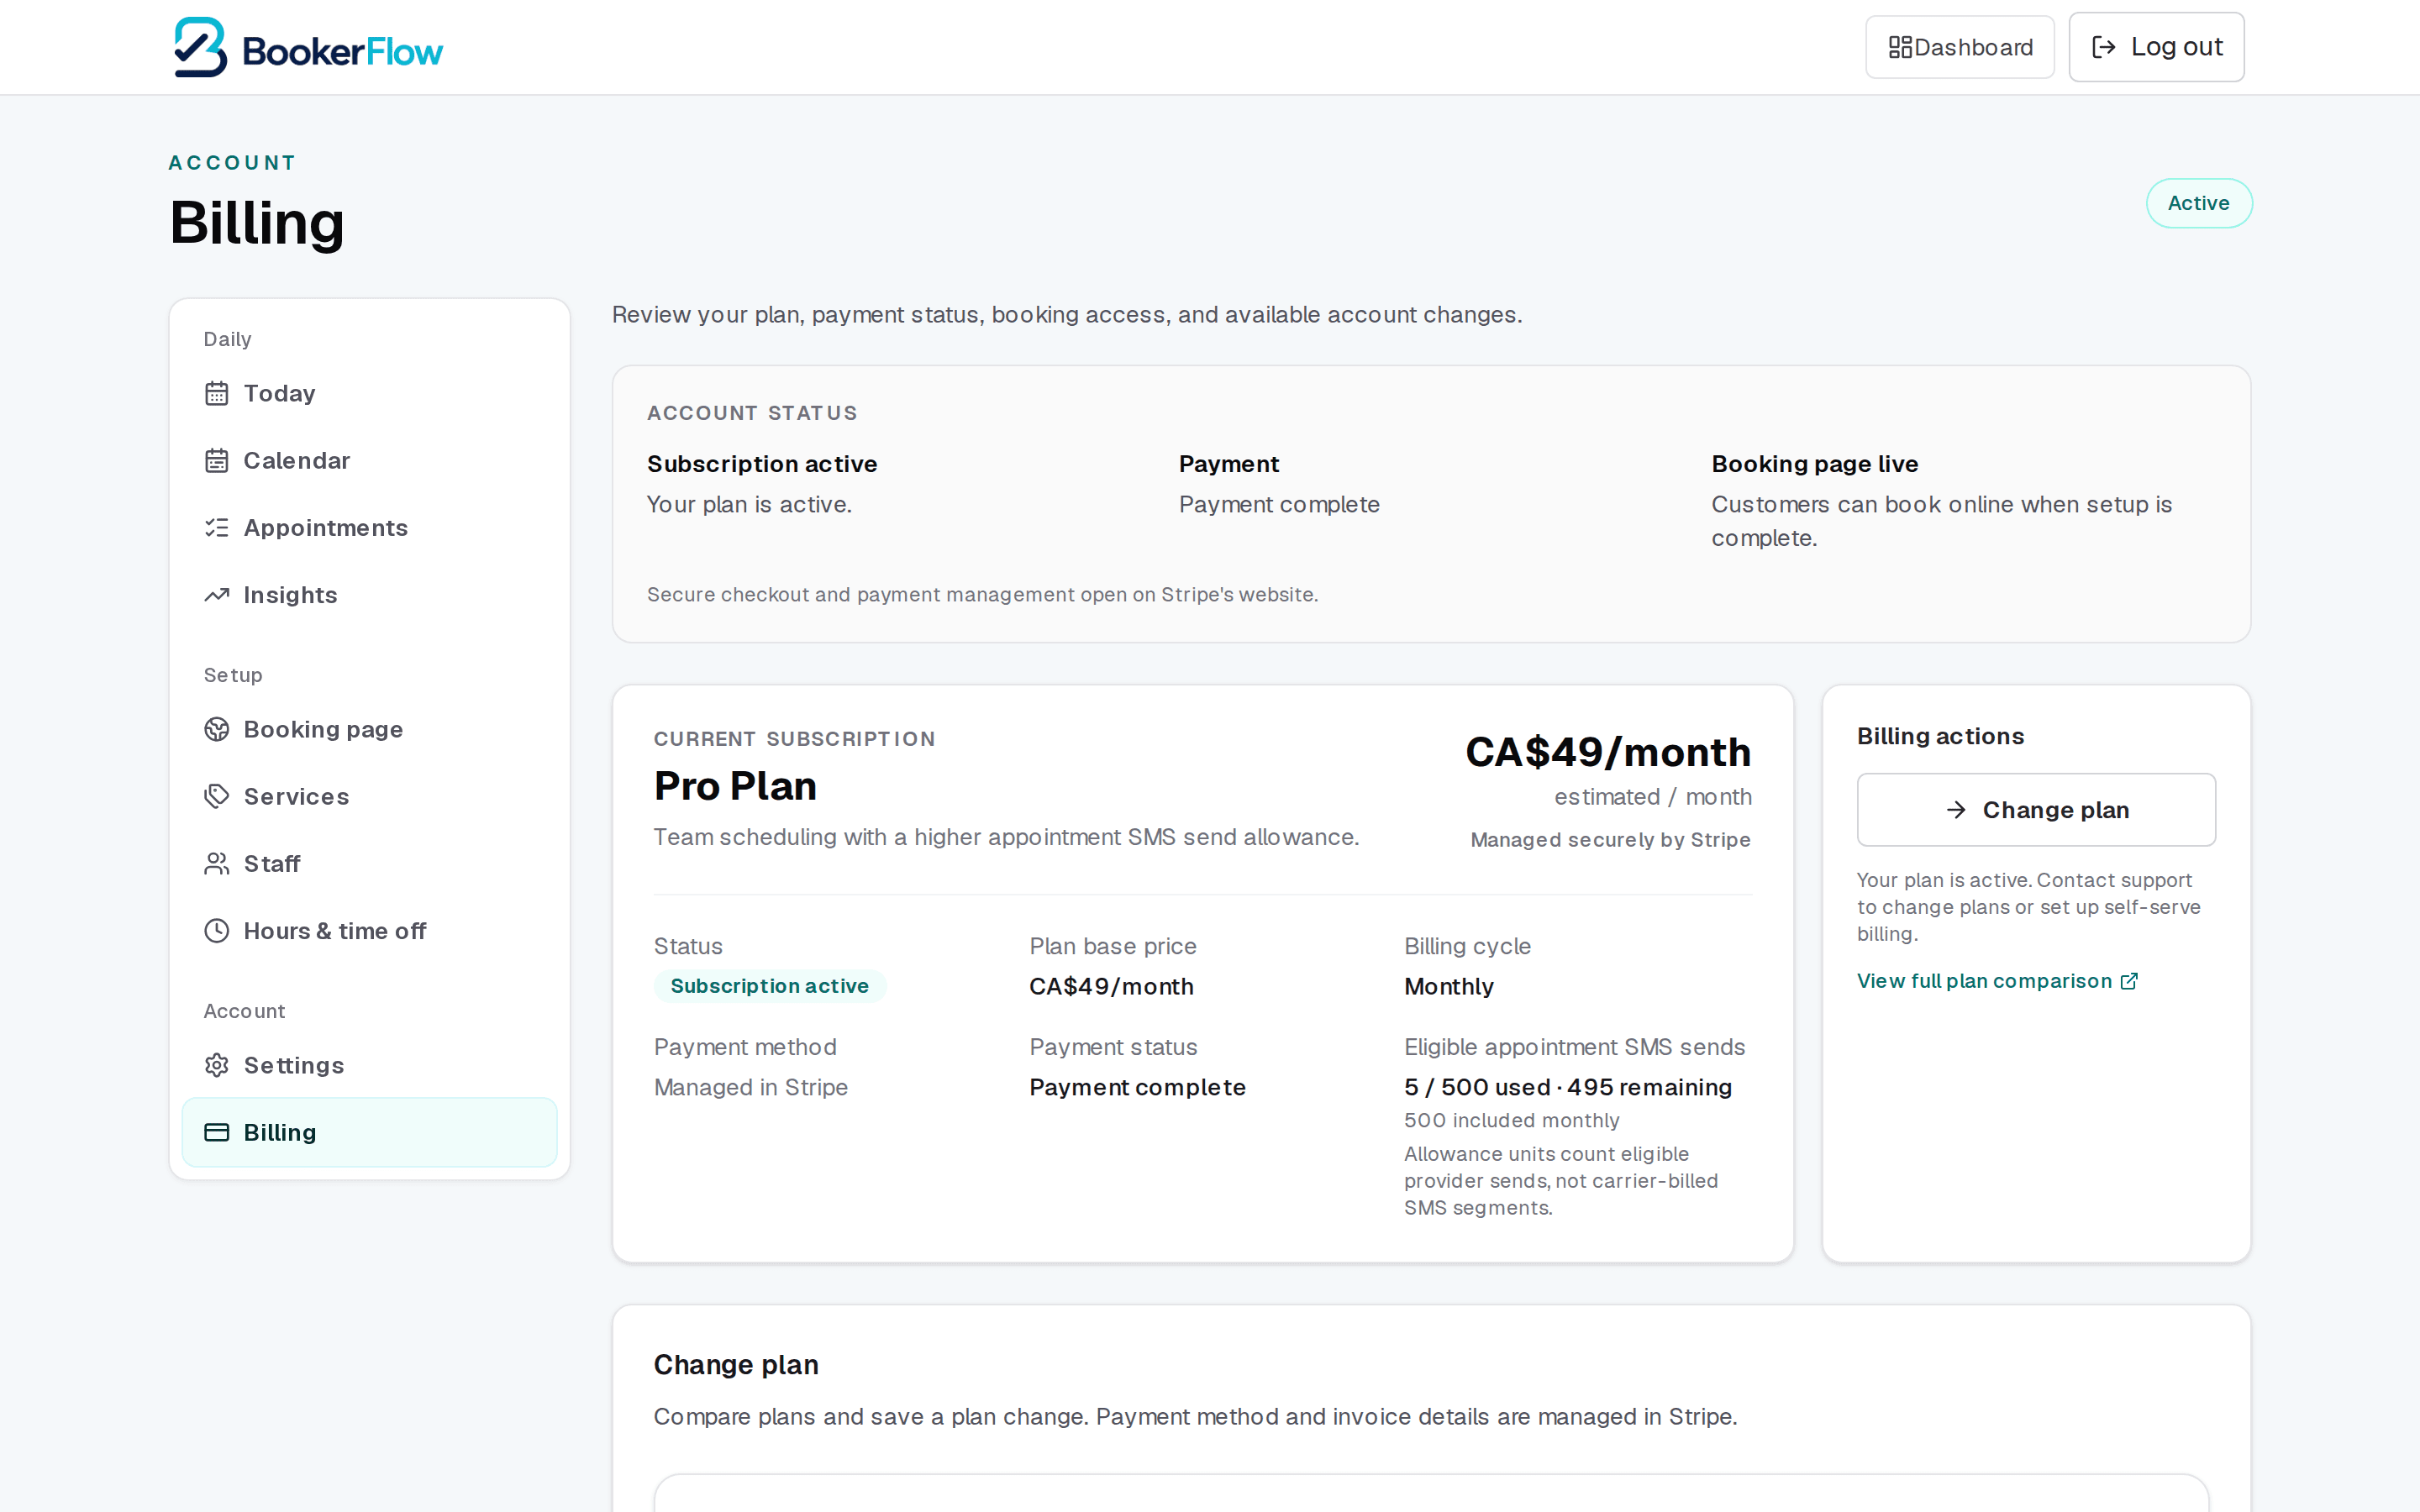Click the Subscription active status pill
The height and width of the screenshot is (1512, 2420).
[769, 986]
